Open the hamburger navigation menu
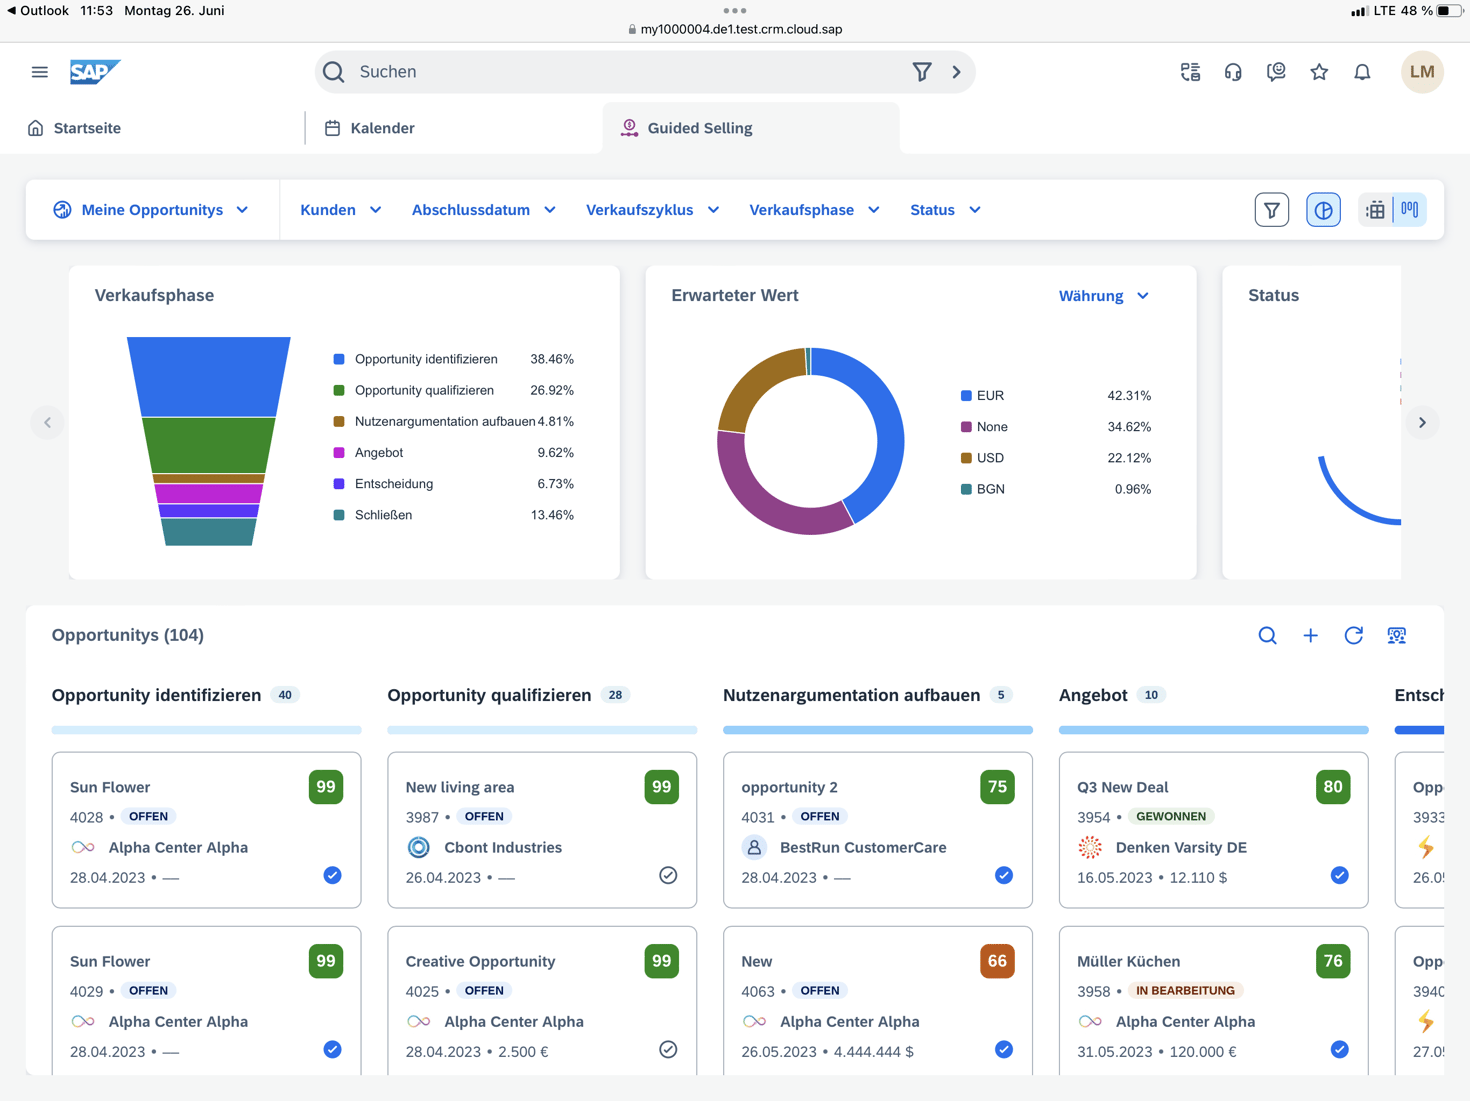This screenshot has width=1470, height=1101. tap(39, 71)
